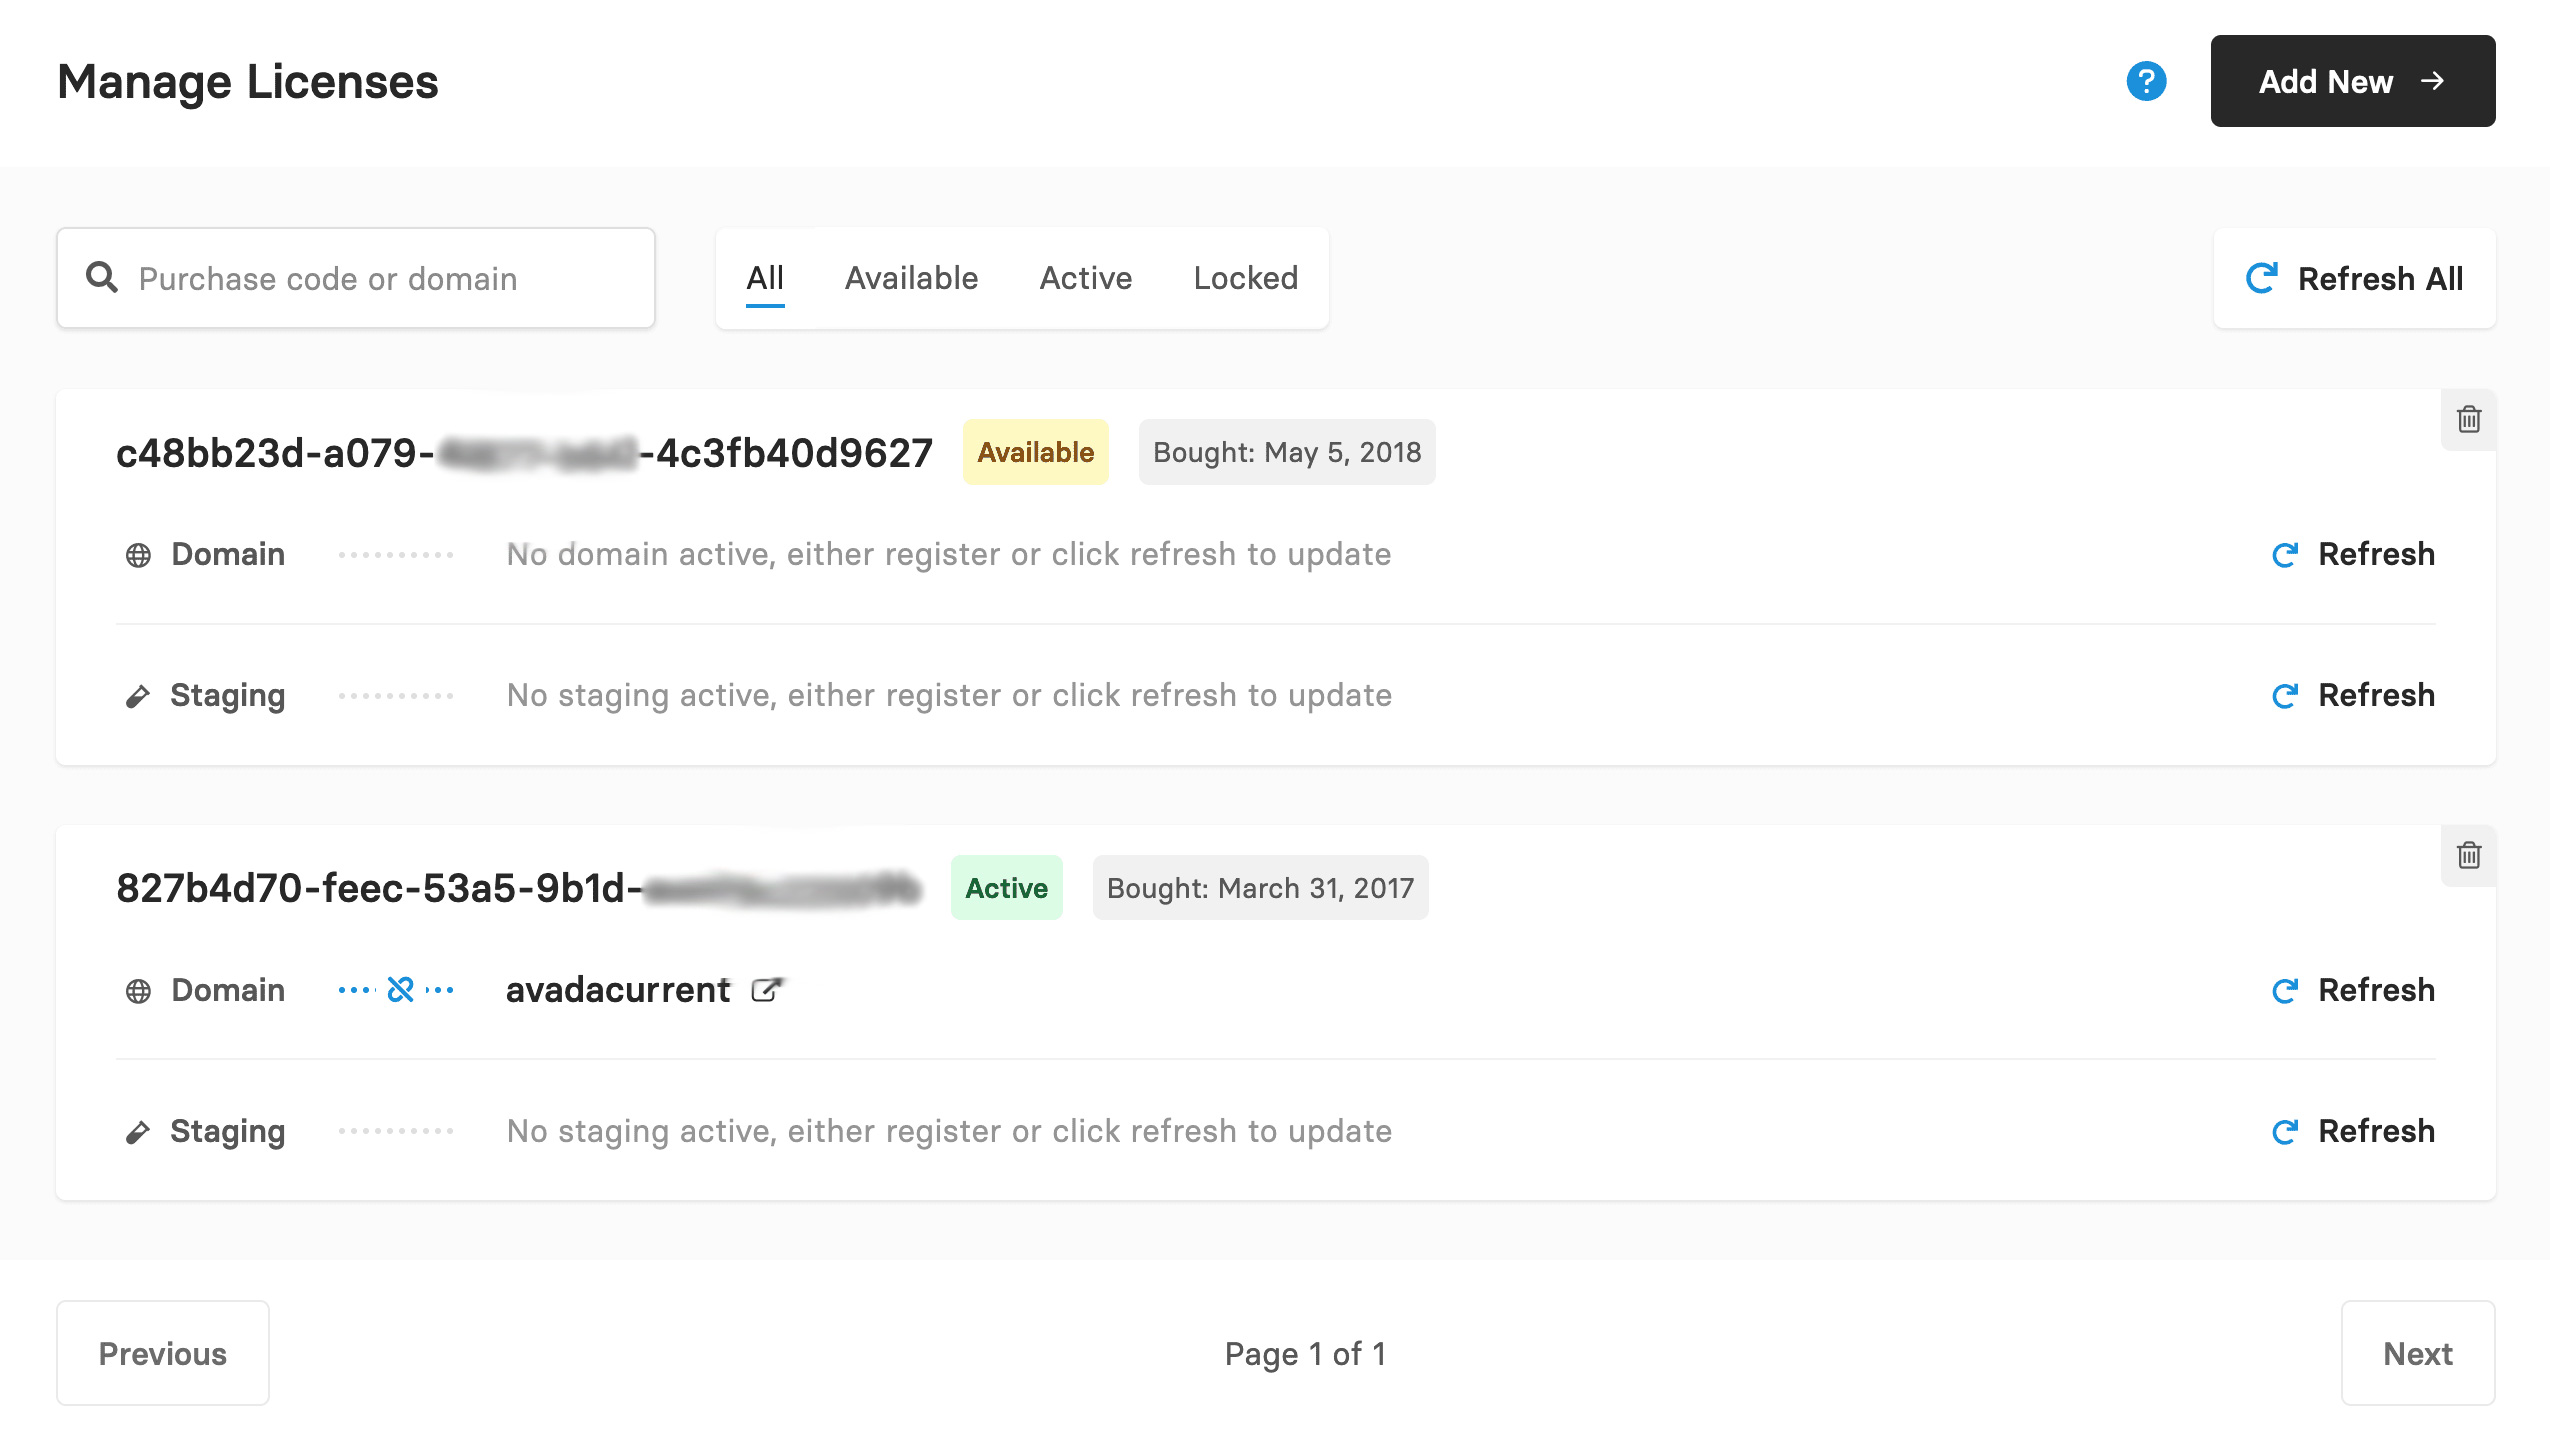Click pencil icon in 827b4d70 Staging row
The image size is (2550, 1440).
pos(138,1132)
